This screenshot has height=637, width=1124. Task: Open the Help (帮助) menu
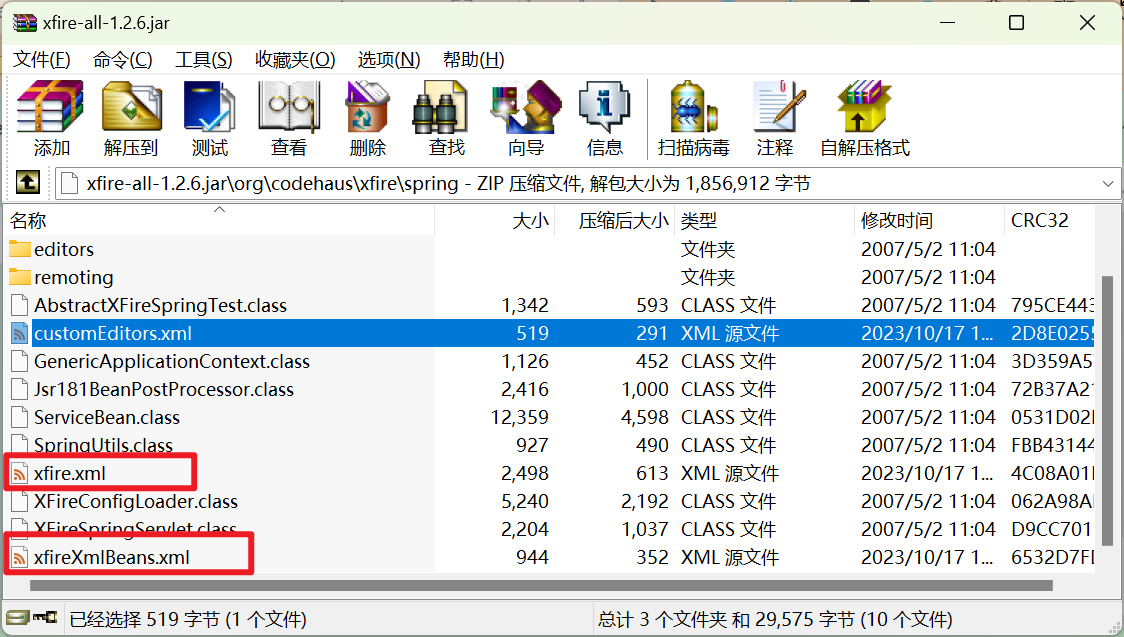point(473,59)
